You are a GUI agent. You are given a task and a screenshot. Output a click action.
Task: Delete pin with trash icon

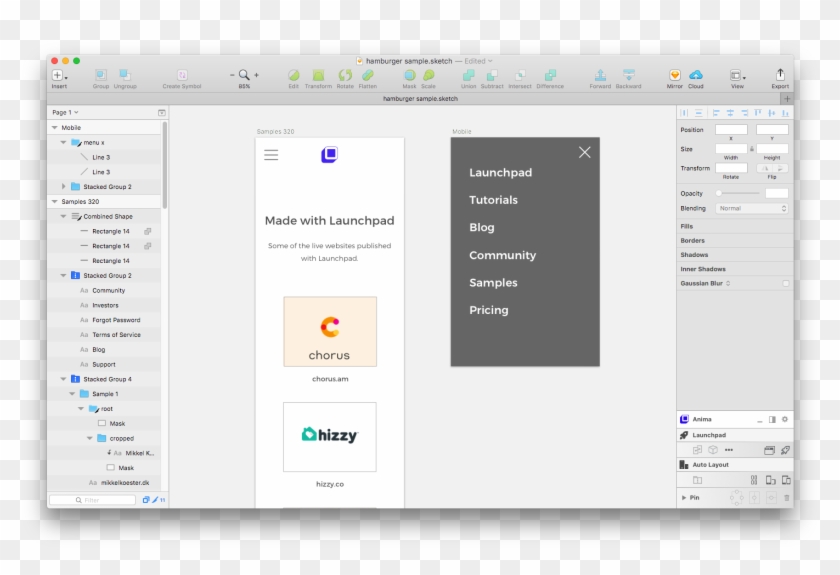coord(786,498)
